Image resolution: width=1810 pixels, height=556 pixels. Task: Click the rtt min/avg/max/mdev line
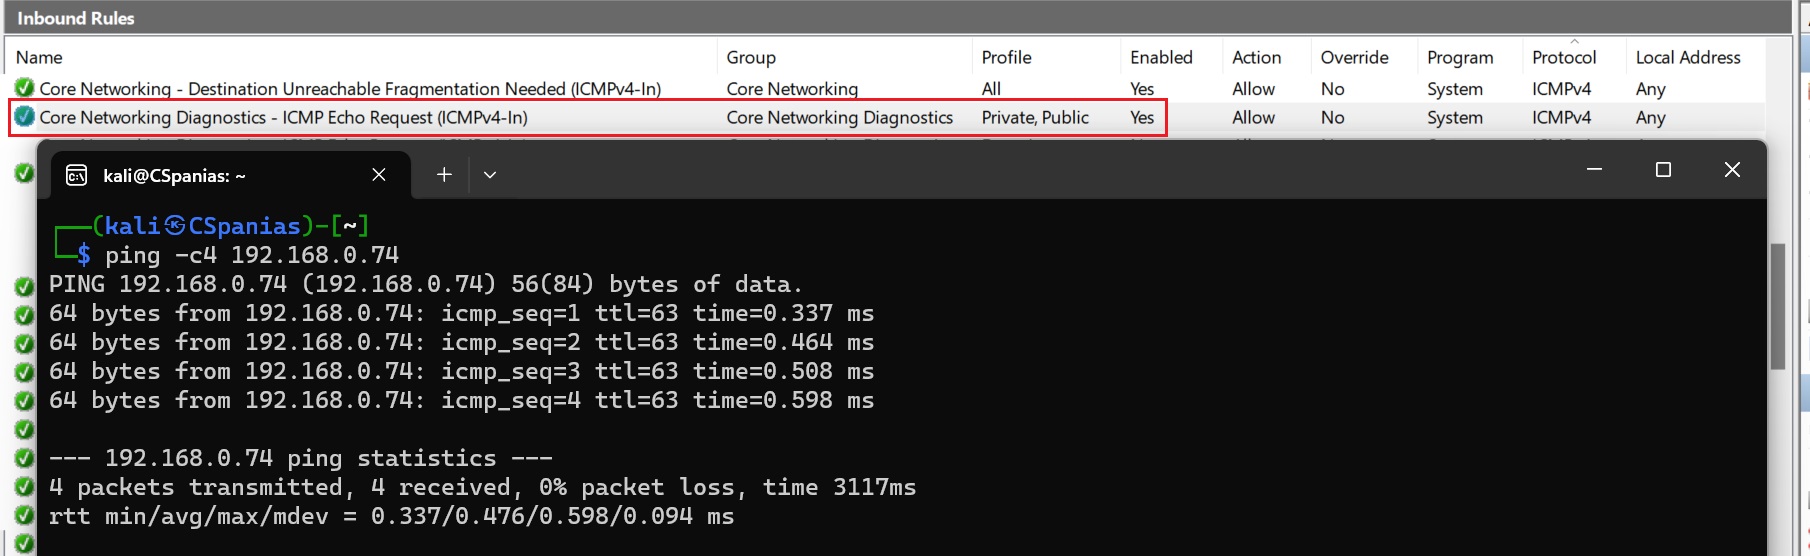coord(391,516)
